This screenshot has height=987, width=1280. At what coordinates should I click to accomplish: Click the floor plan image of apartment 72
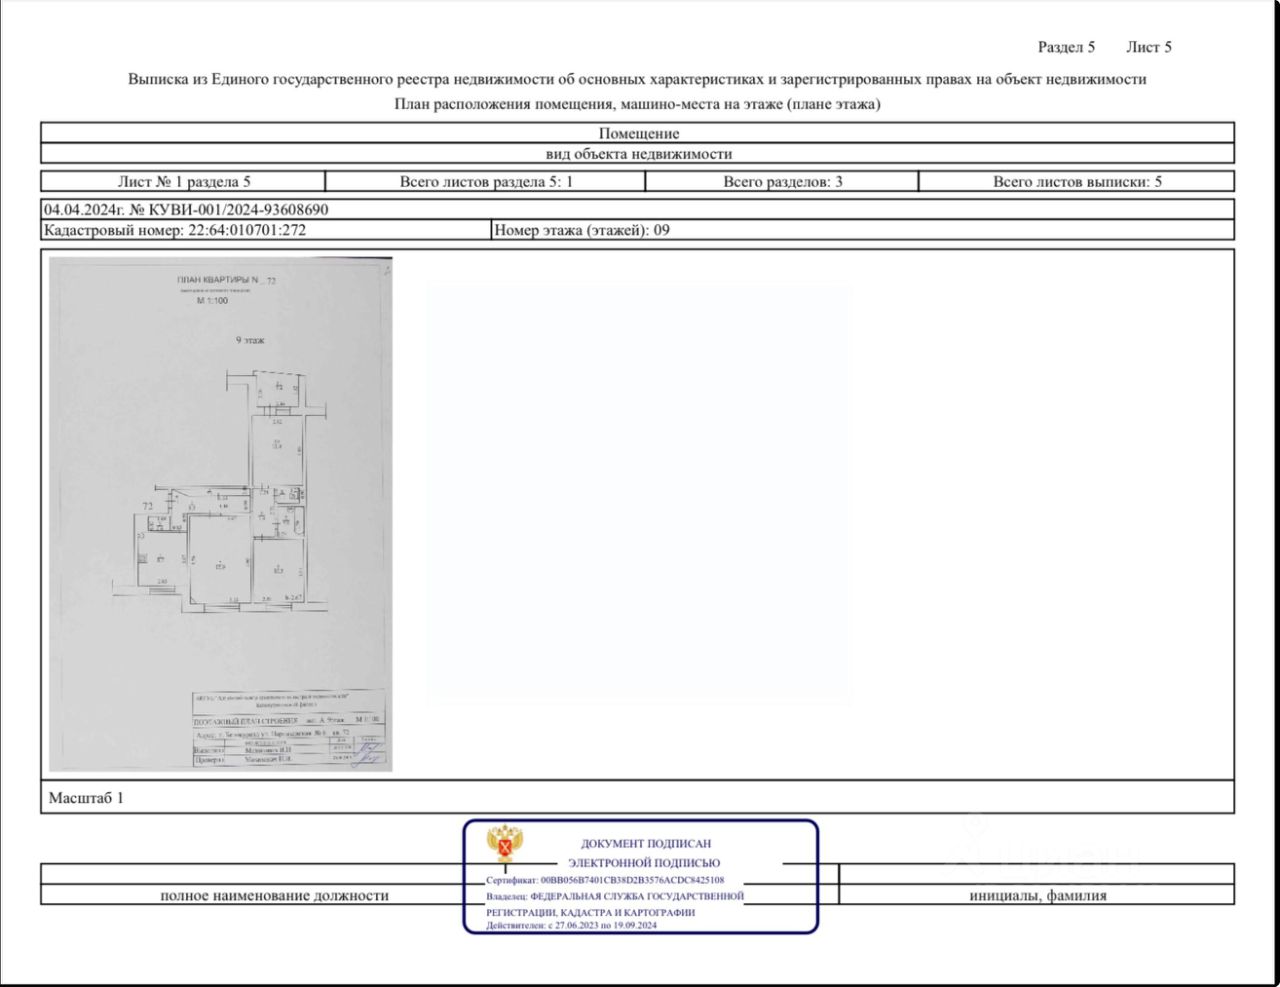221,514
